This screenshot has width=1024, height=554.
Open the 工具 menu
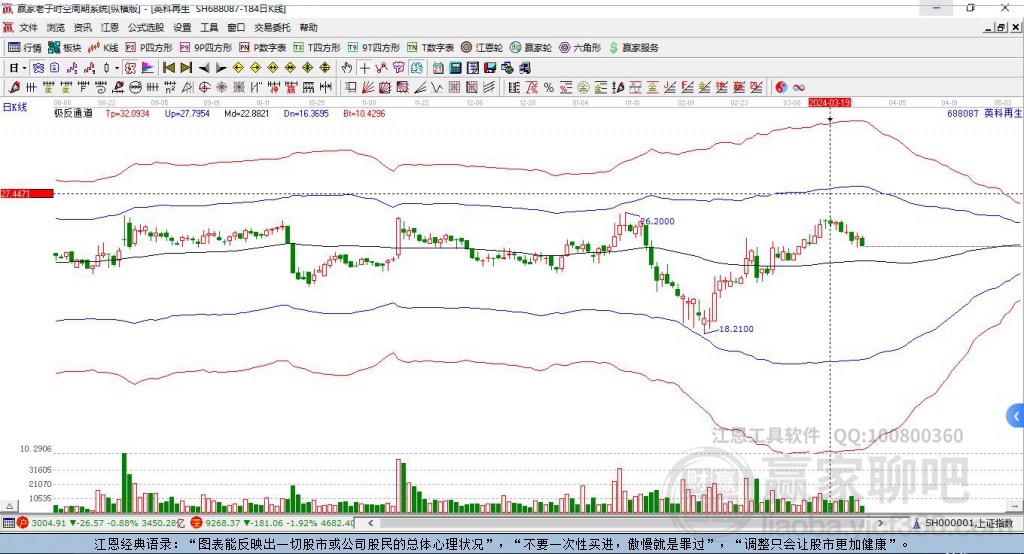coord(209,27)
